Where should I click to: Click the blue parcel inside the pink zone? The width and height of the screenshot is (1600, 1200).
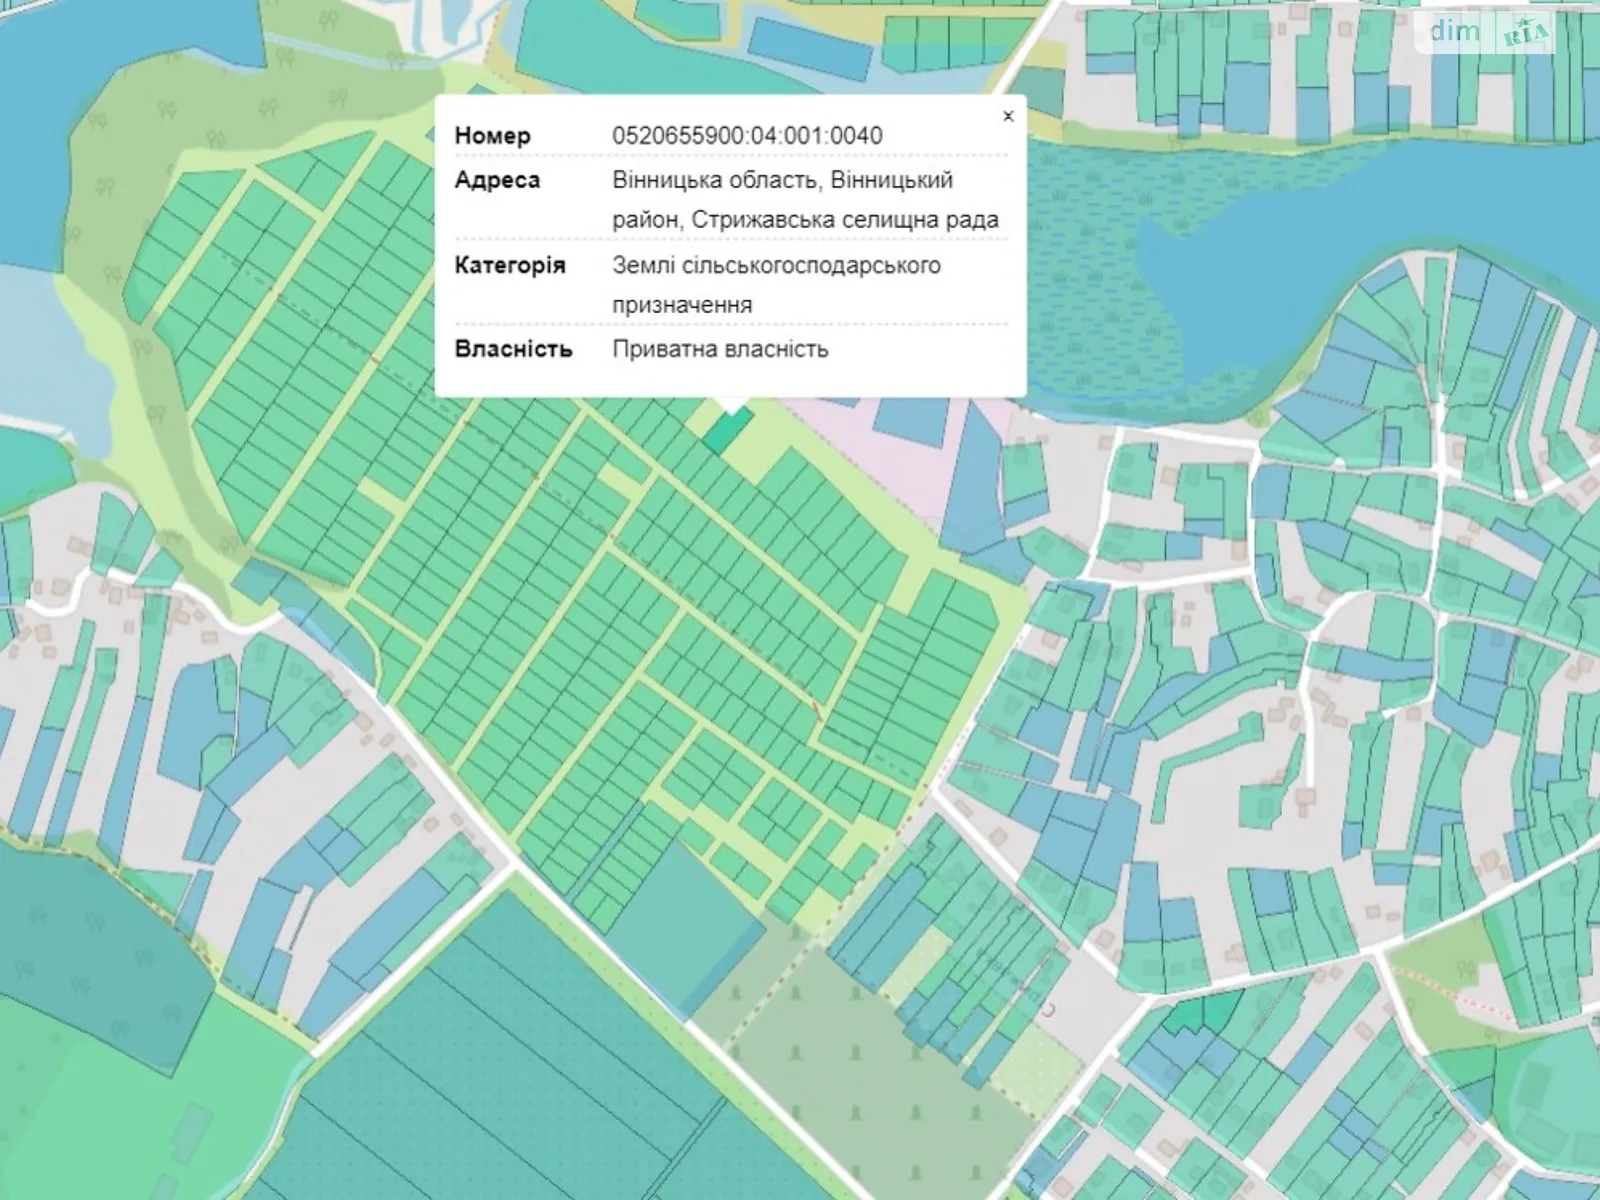(912, 422)
